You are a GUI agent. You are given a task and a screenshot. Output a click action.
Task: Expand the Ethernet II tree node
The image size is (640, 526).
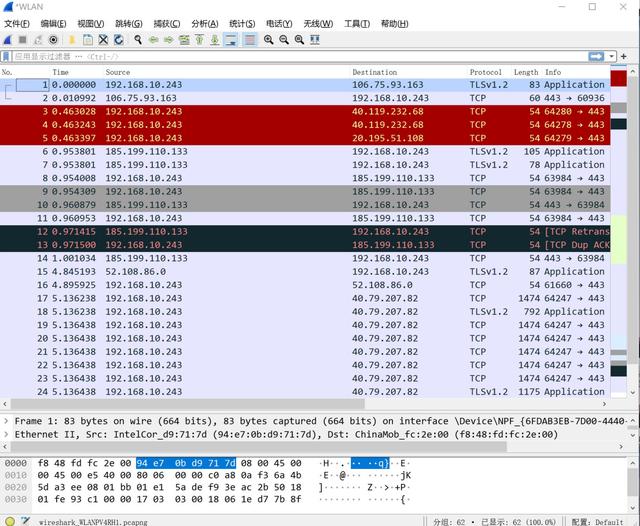pos(7,435)
